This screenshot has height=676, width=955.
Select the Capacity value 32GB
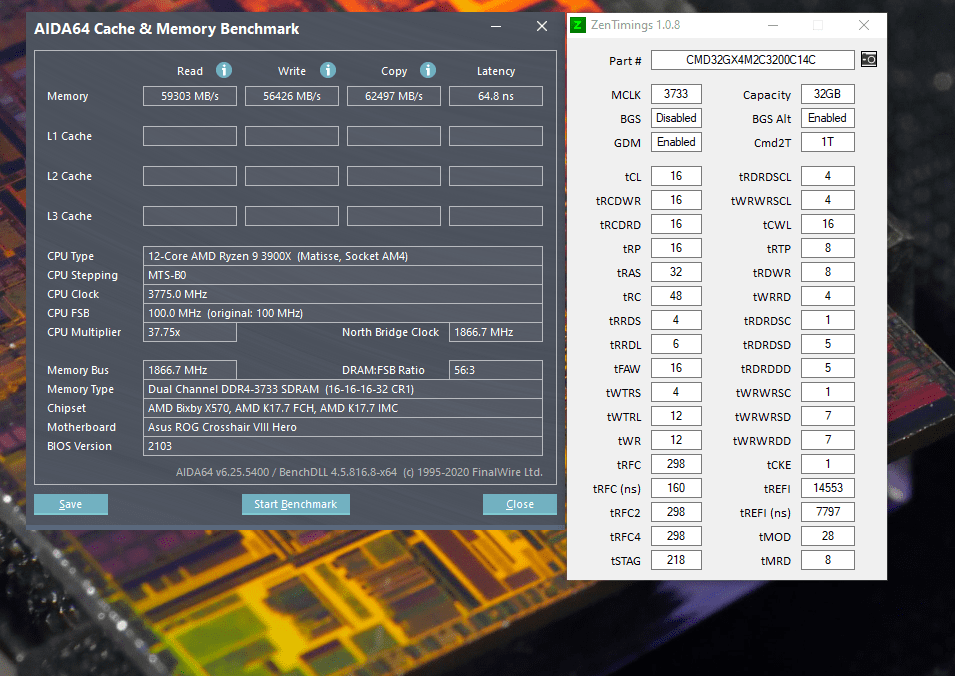(827, 94)
